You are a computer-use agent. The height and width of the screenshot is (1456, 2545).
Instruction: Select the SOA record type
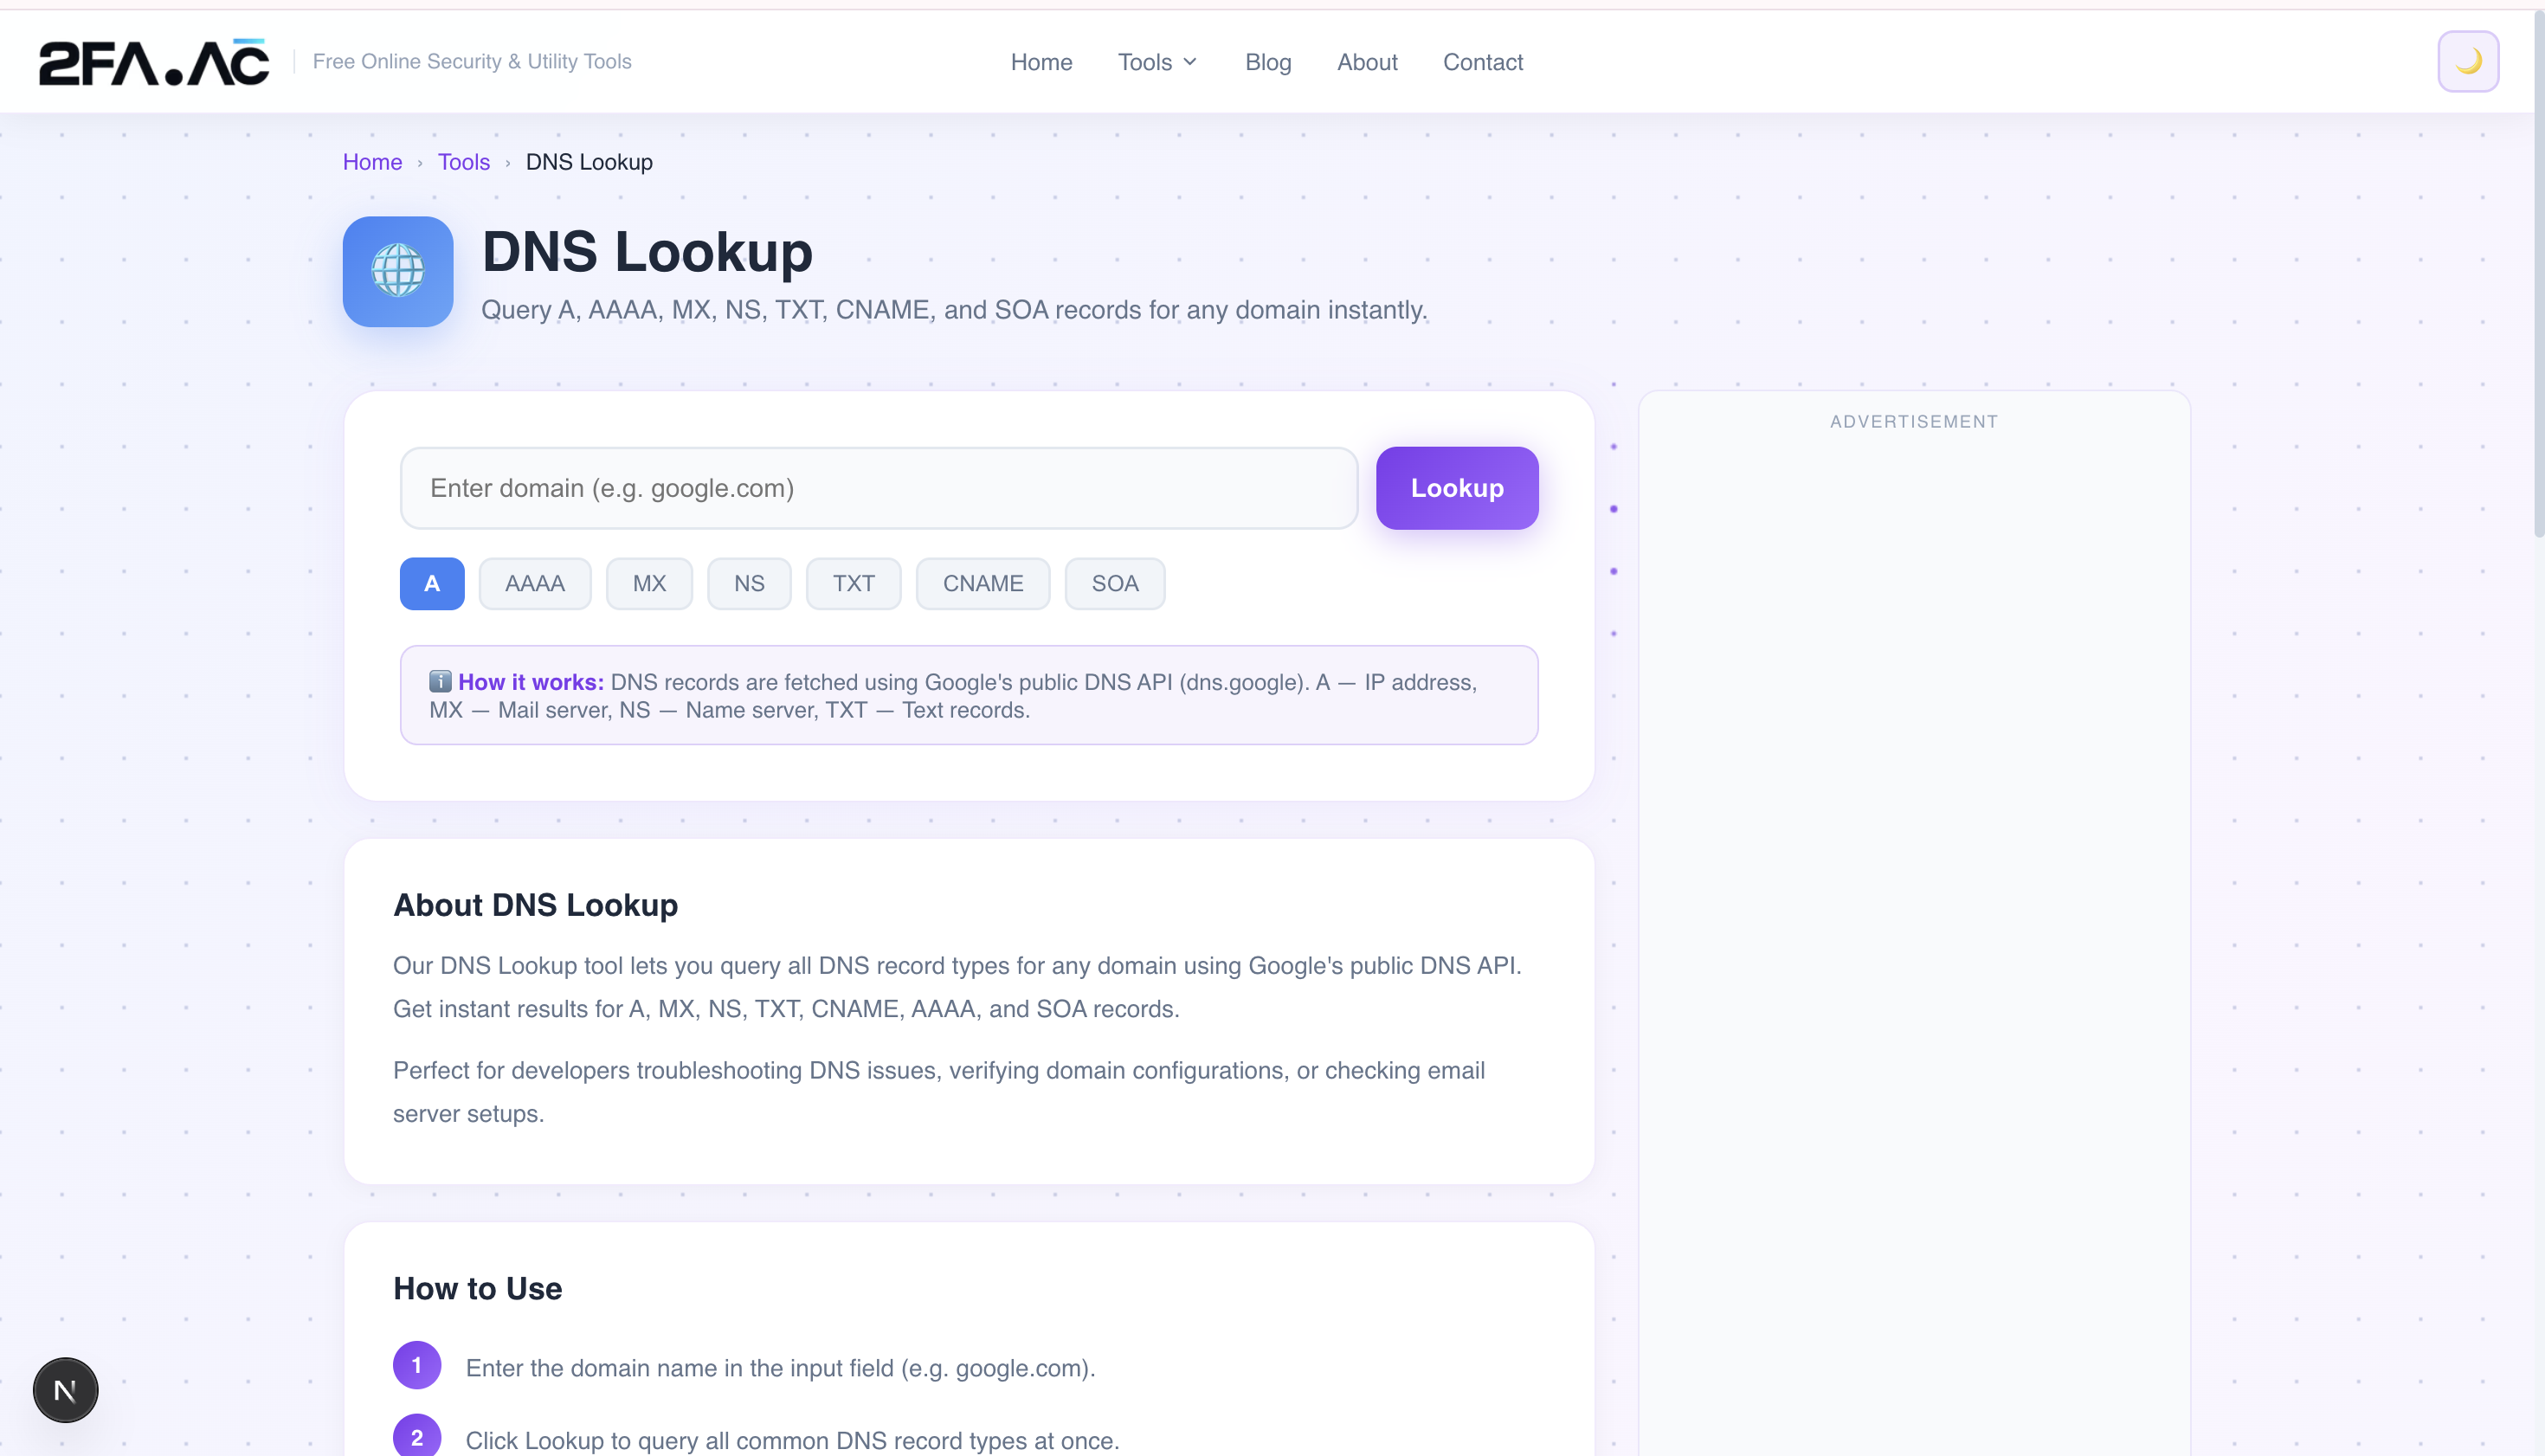point(1115,584)
